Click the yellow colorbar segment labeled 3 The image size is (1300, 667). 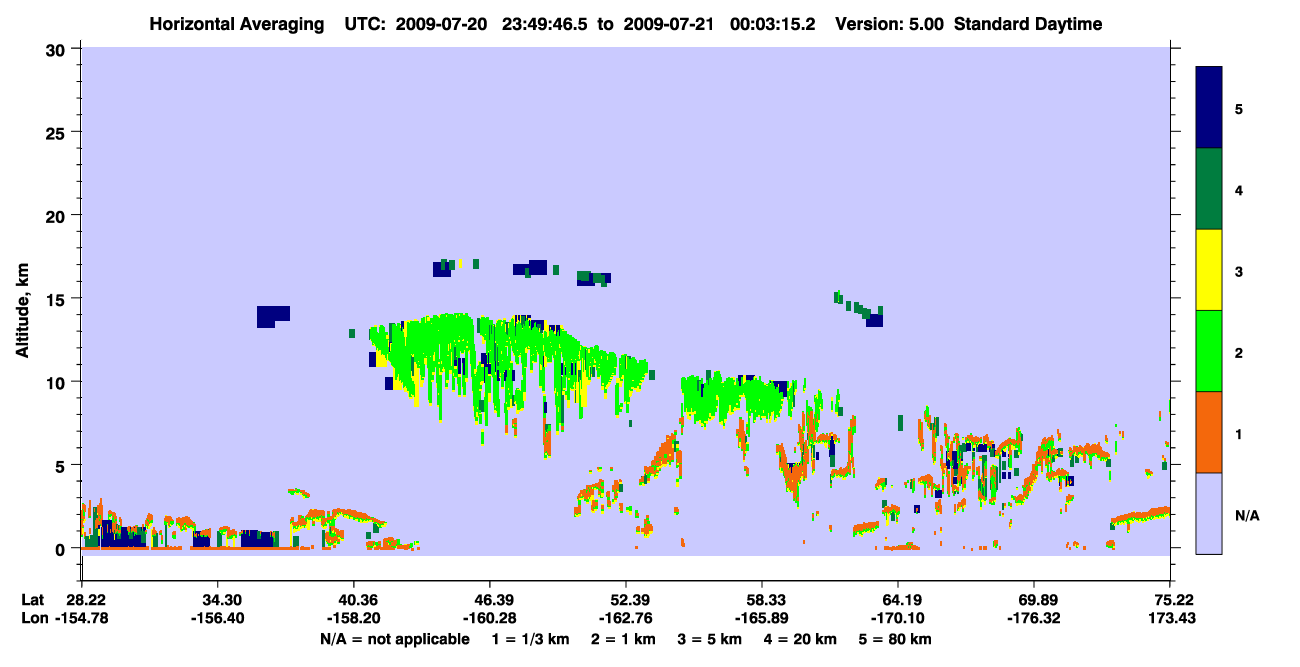point(1209,270)
